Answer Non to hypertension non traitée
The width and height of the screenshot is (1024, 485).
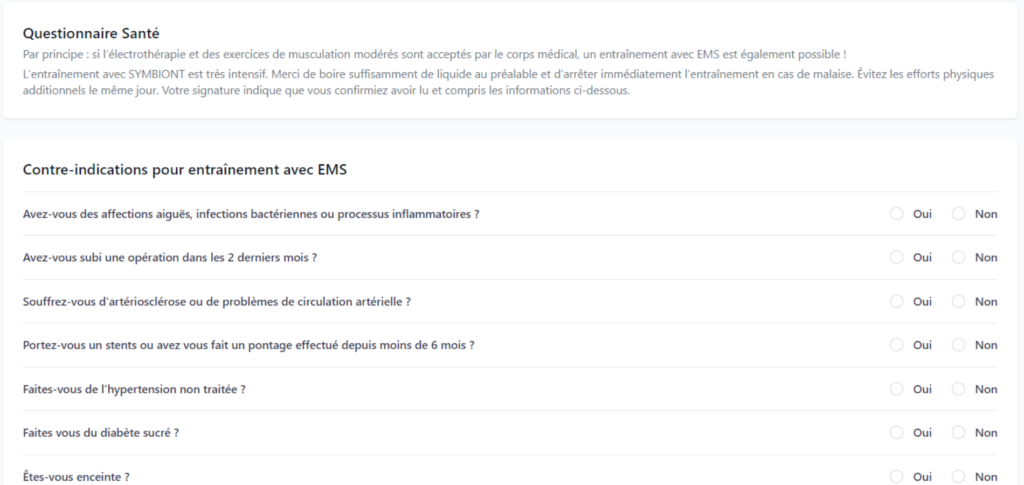958,389
